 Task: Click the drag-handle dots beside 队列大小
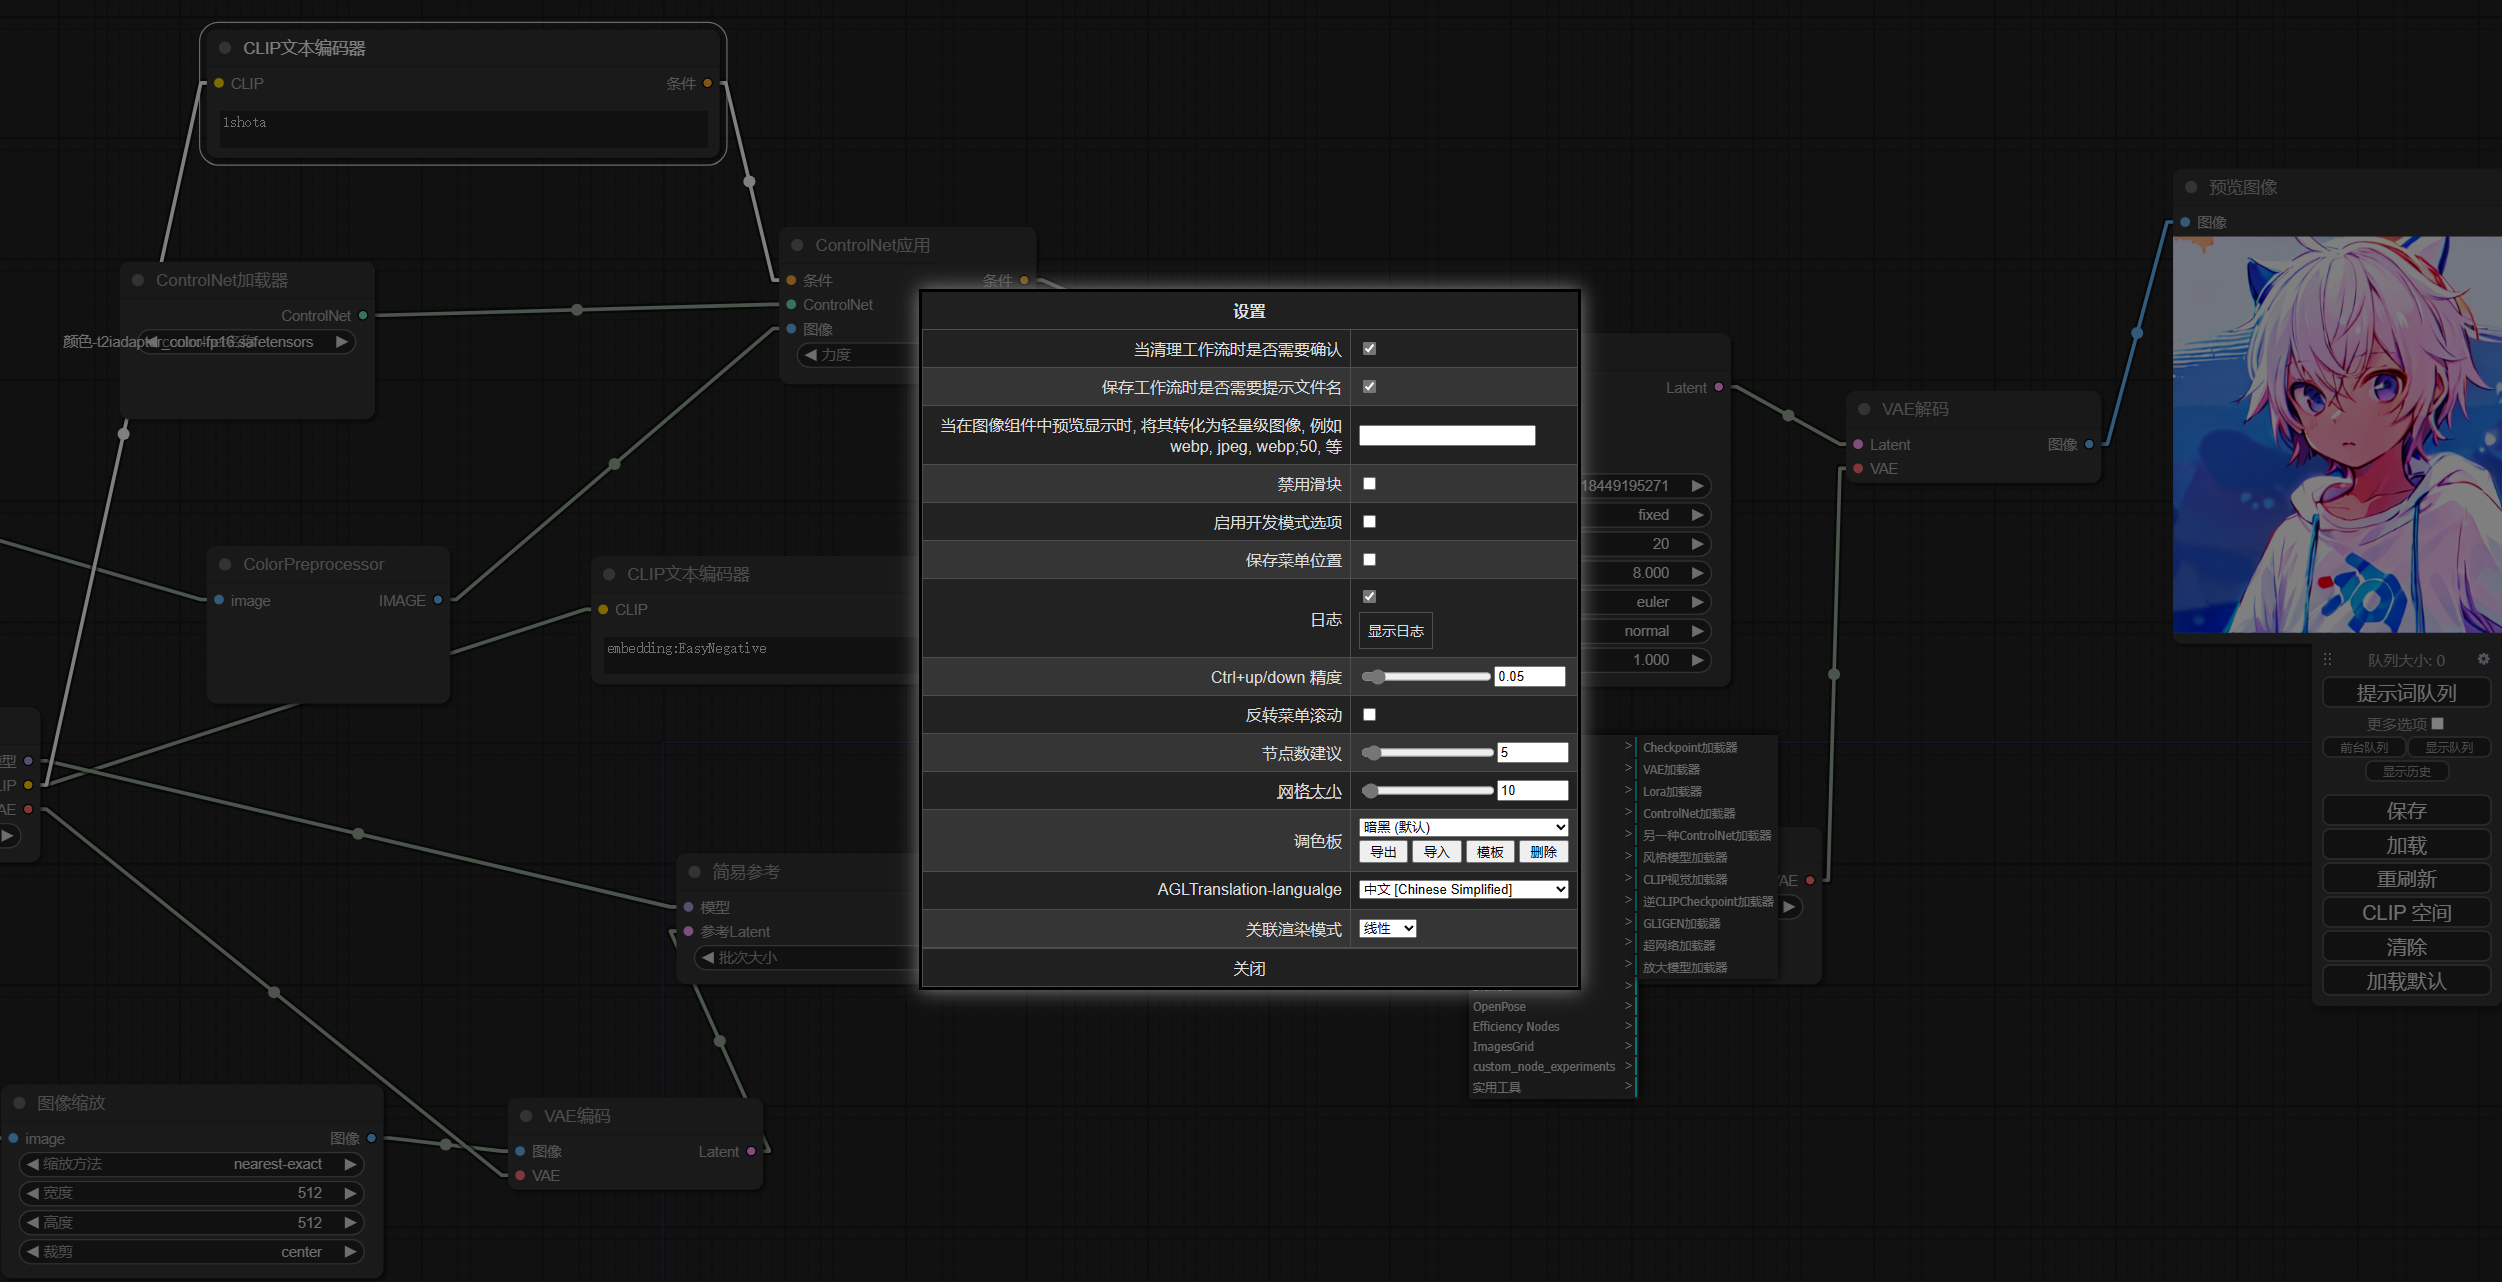(2328, 658)
